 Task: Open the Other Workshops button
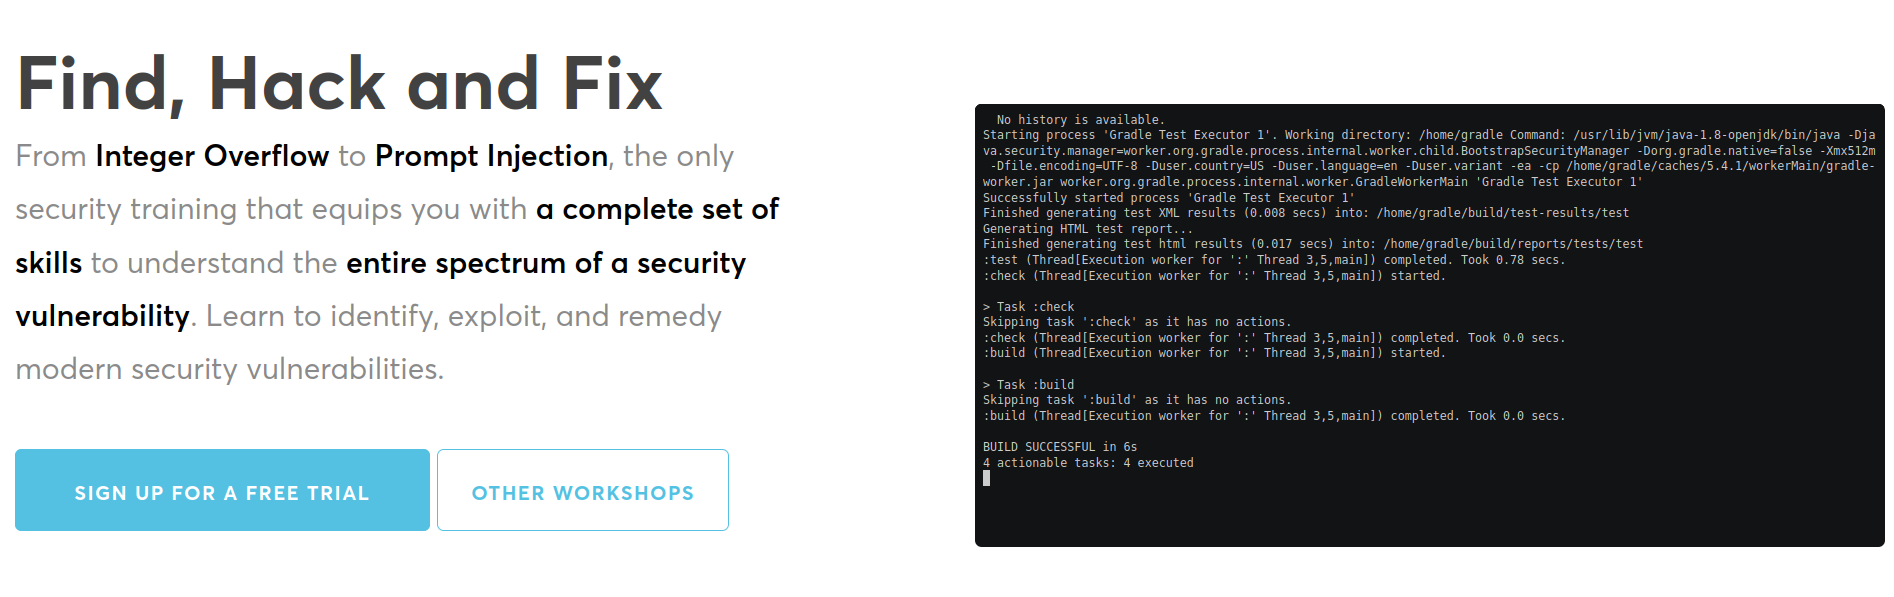pos(582,490)
